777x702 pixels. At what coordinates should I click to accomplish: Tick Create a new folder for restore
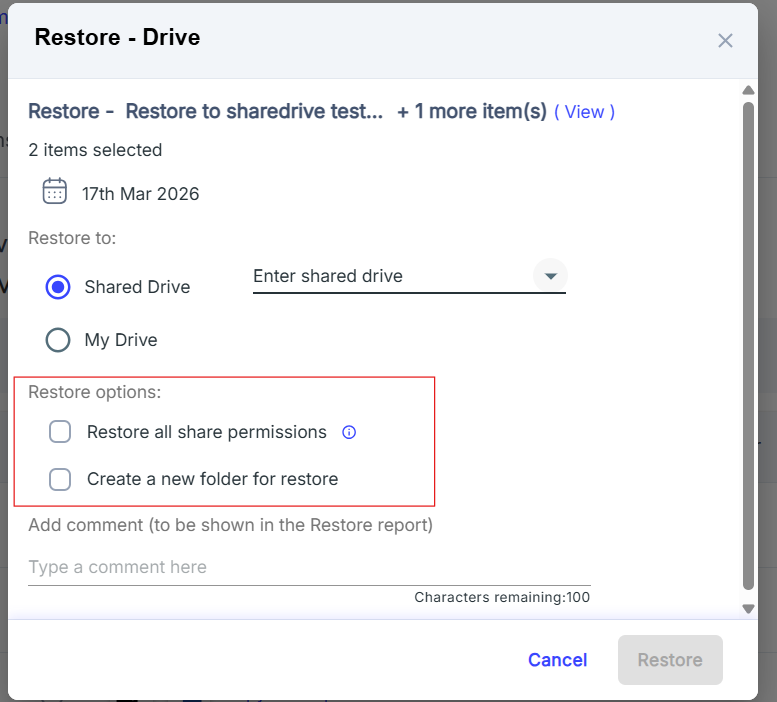pos(60,479)
